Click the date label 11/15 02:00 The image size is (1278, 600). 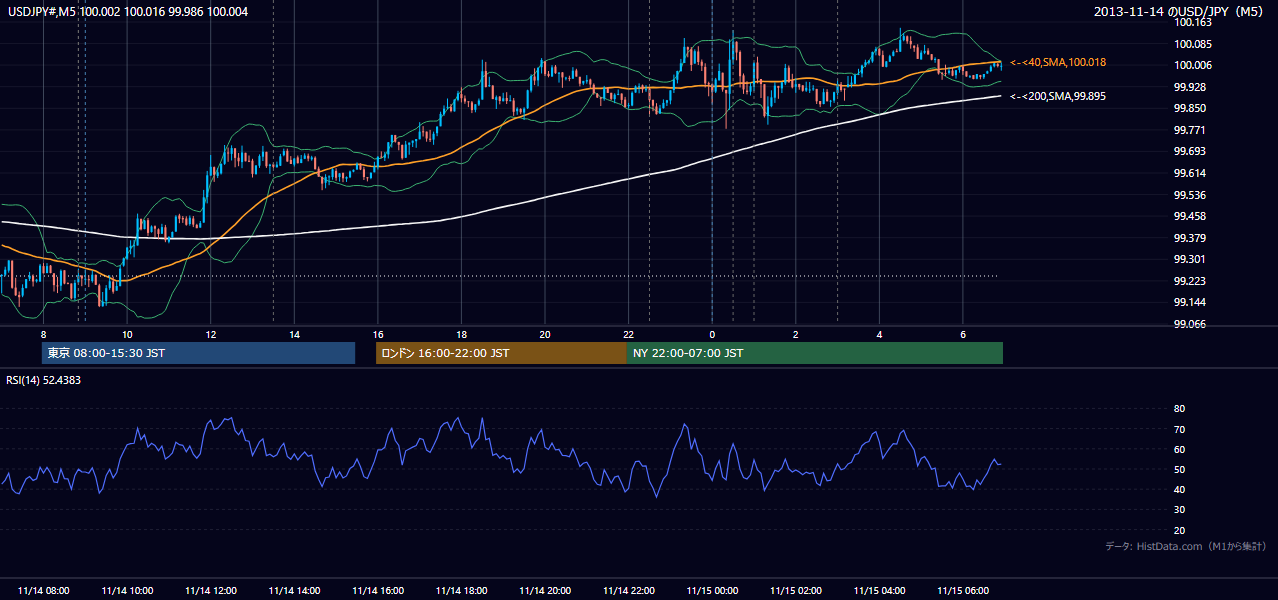(796, 591)
